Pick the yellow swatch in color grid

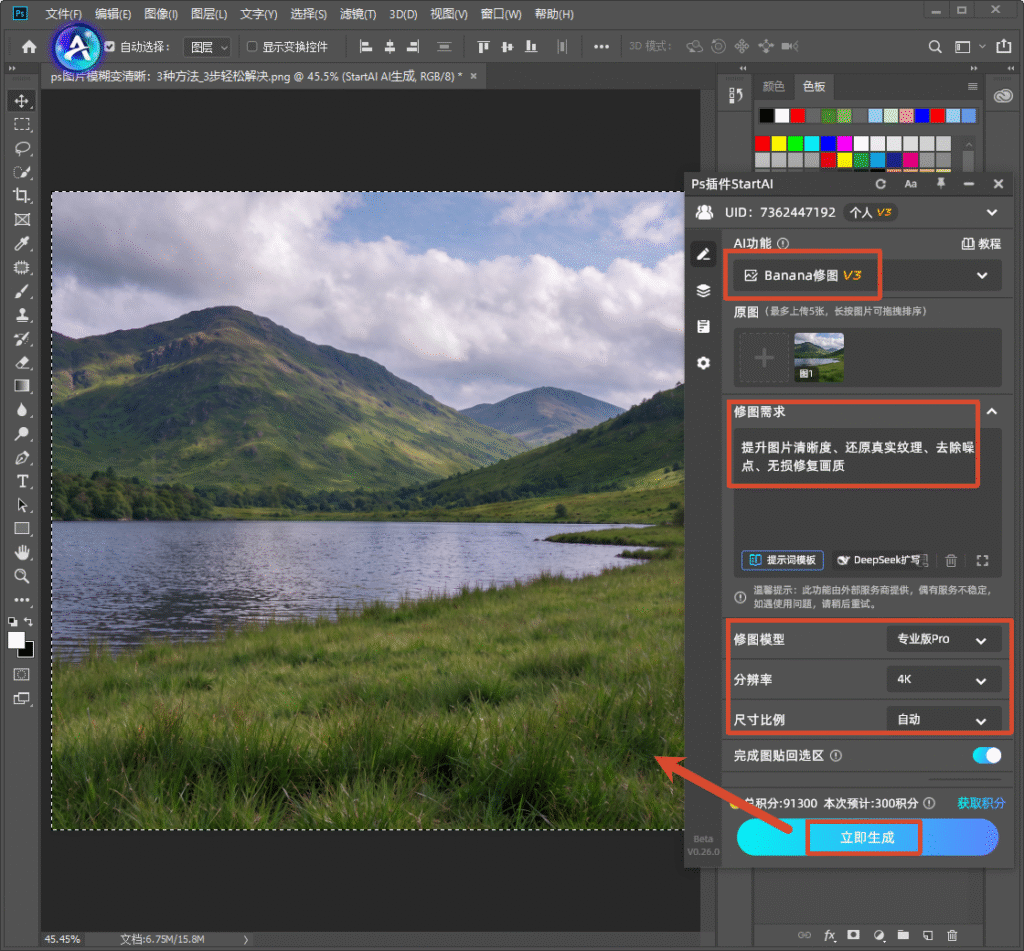click(779, 143)
